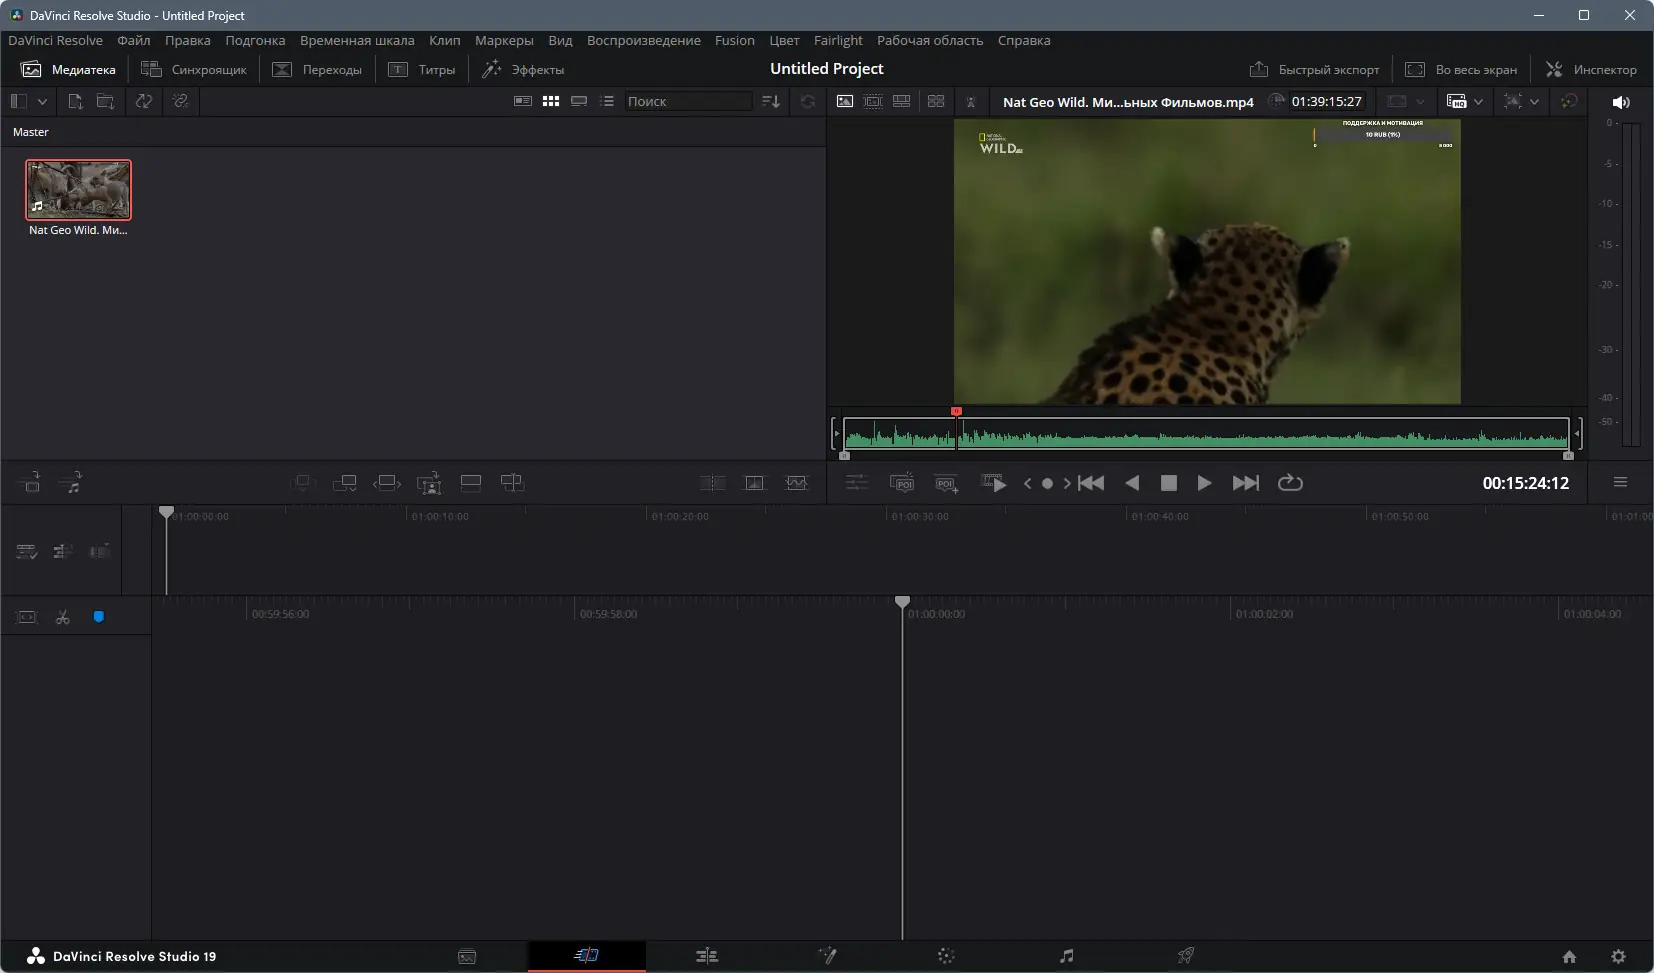Open the sort order dropdown beside search
This screenshot has height=973, width=1654.
point(770,101)
